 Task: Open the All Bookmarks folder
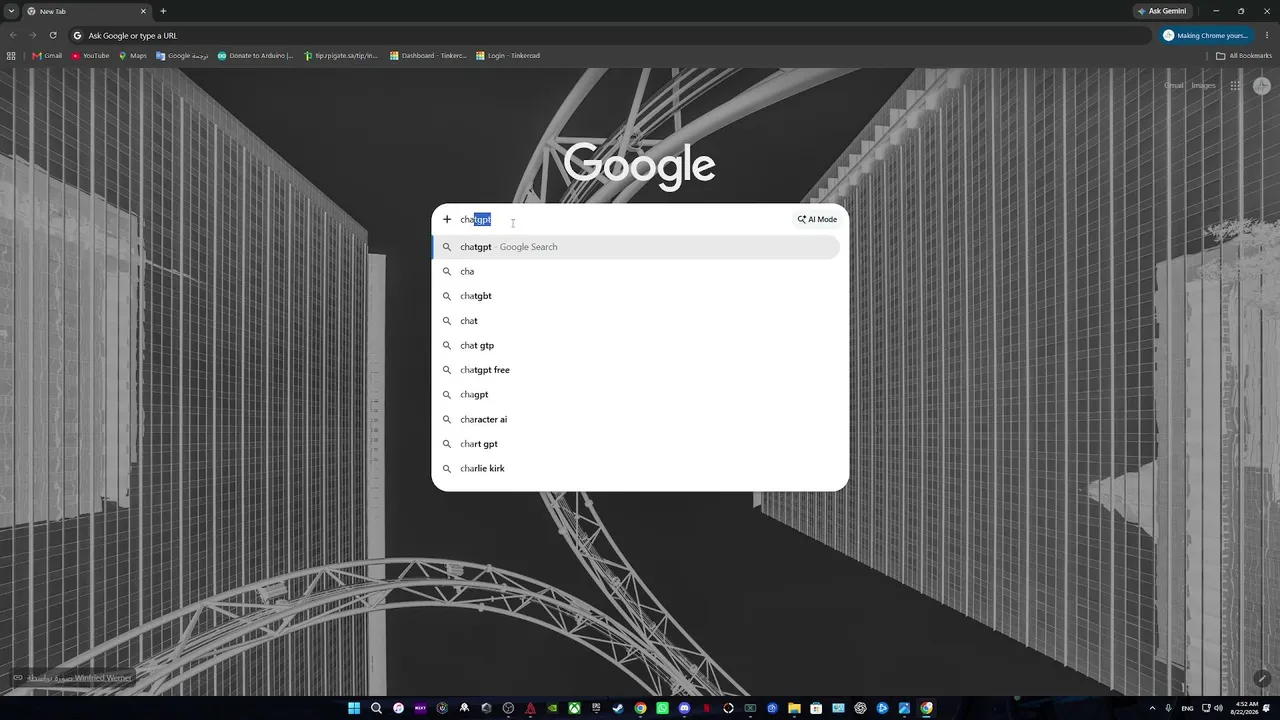[x=1244, y=56]
